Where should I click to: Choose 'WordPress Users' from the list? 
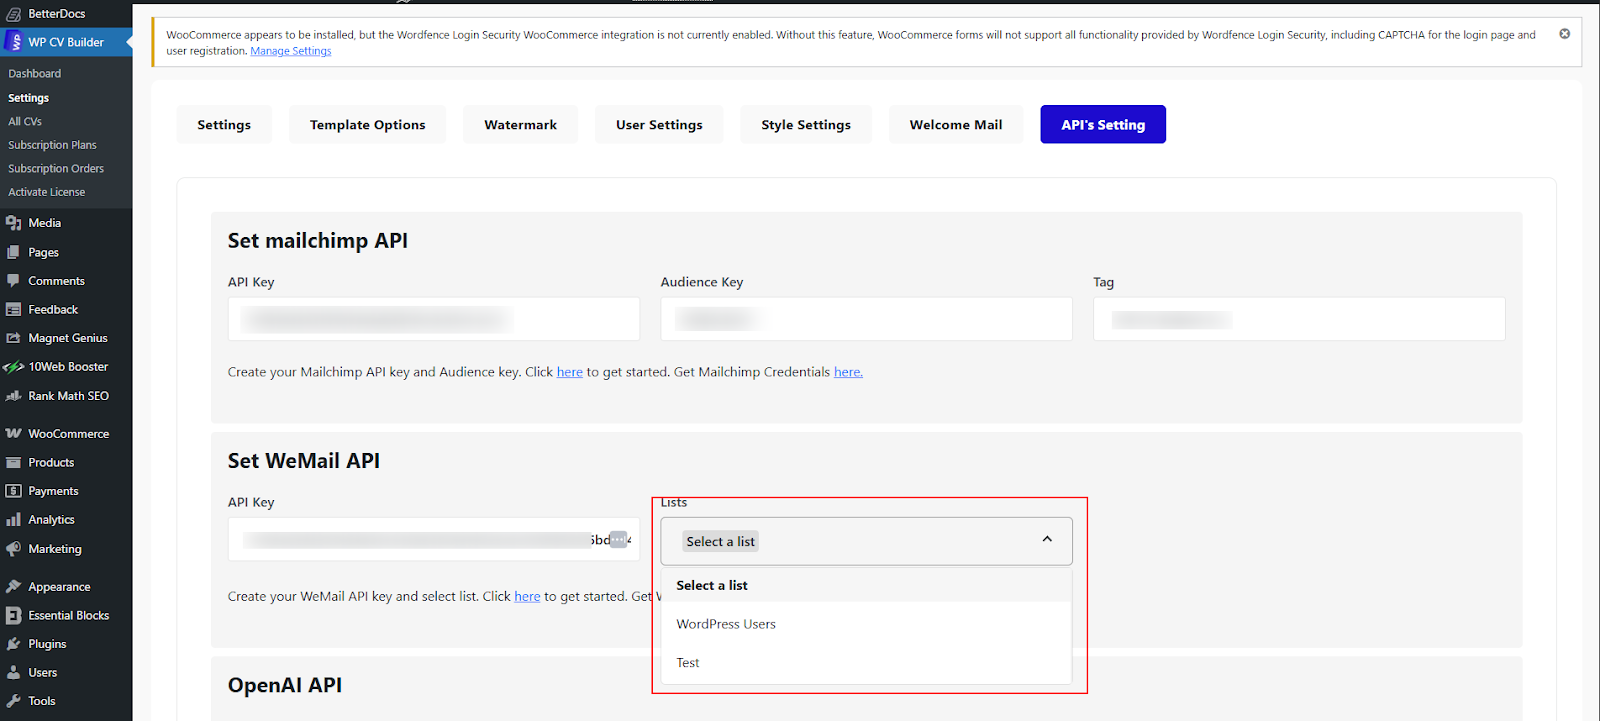tap(866, 624)
